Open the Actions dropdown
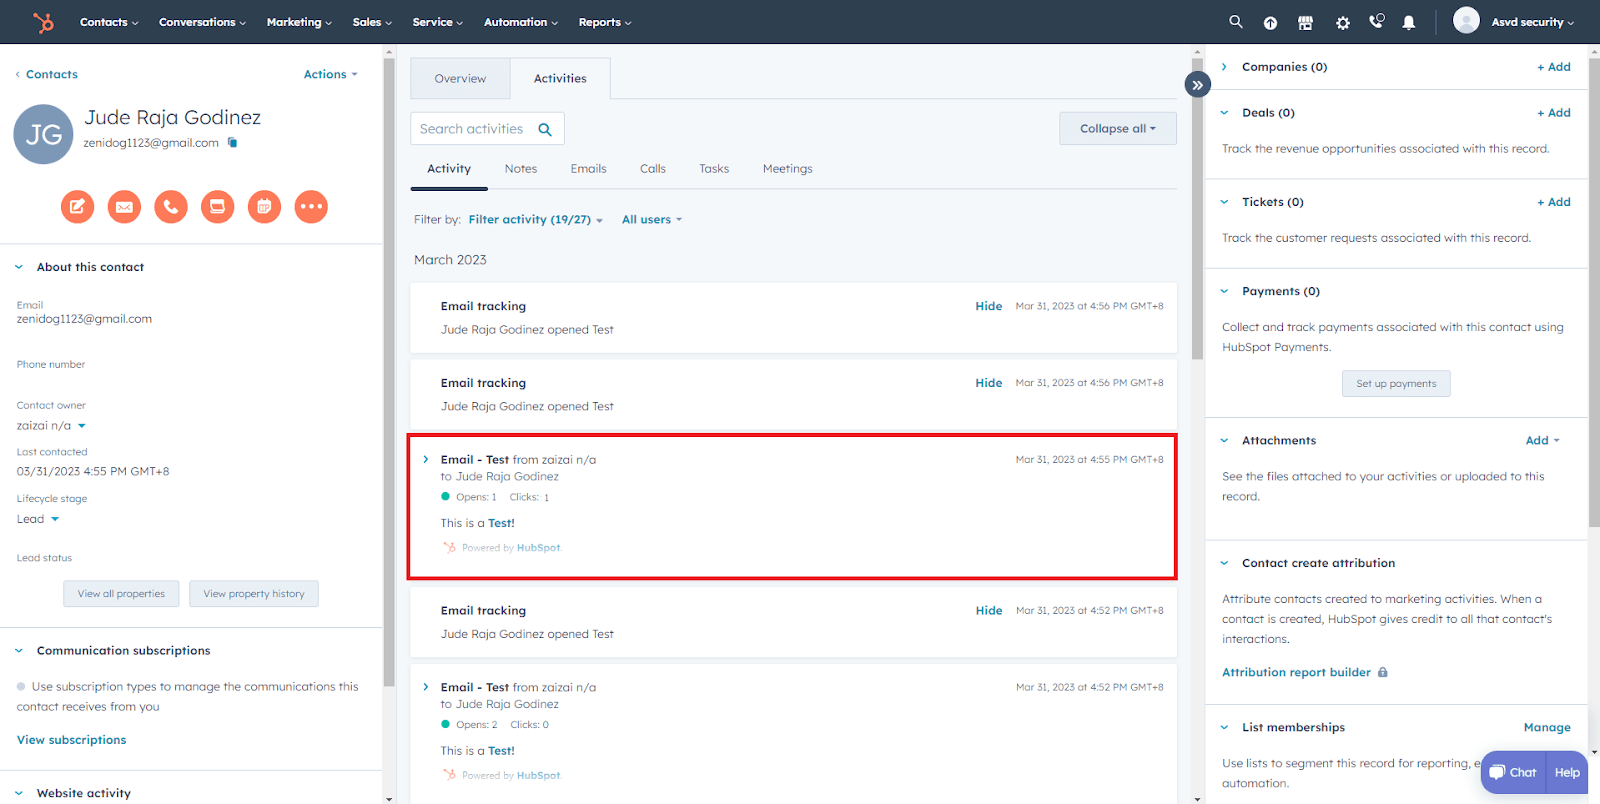Image resolution: width=1600 pixels, height=804 pixels. [331, 74]
